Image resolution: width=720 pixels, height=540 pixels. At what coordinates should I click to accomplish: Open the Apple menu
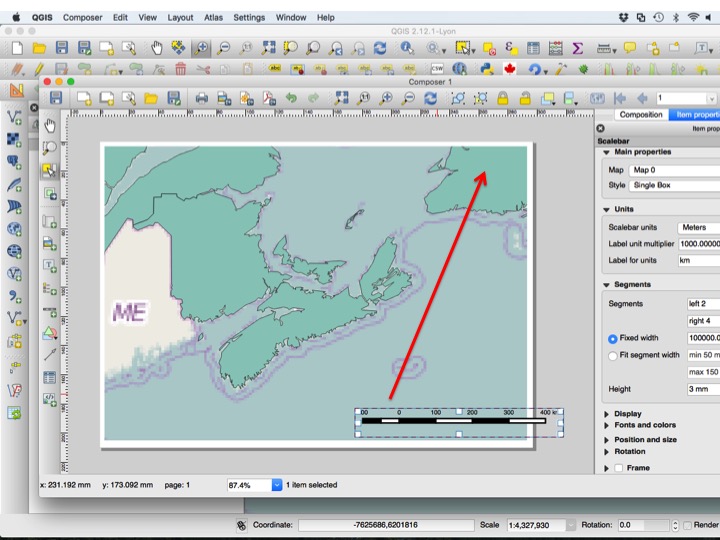pos(16,17)
